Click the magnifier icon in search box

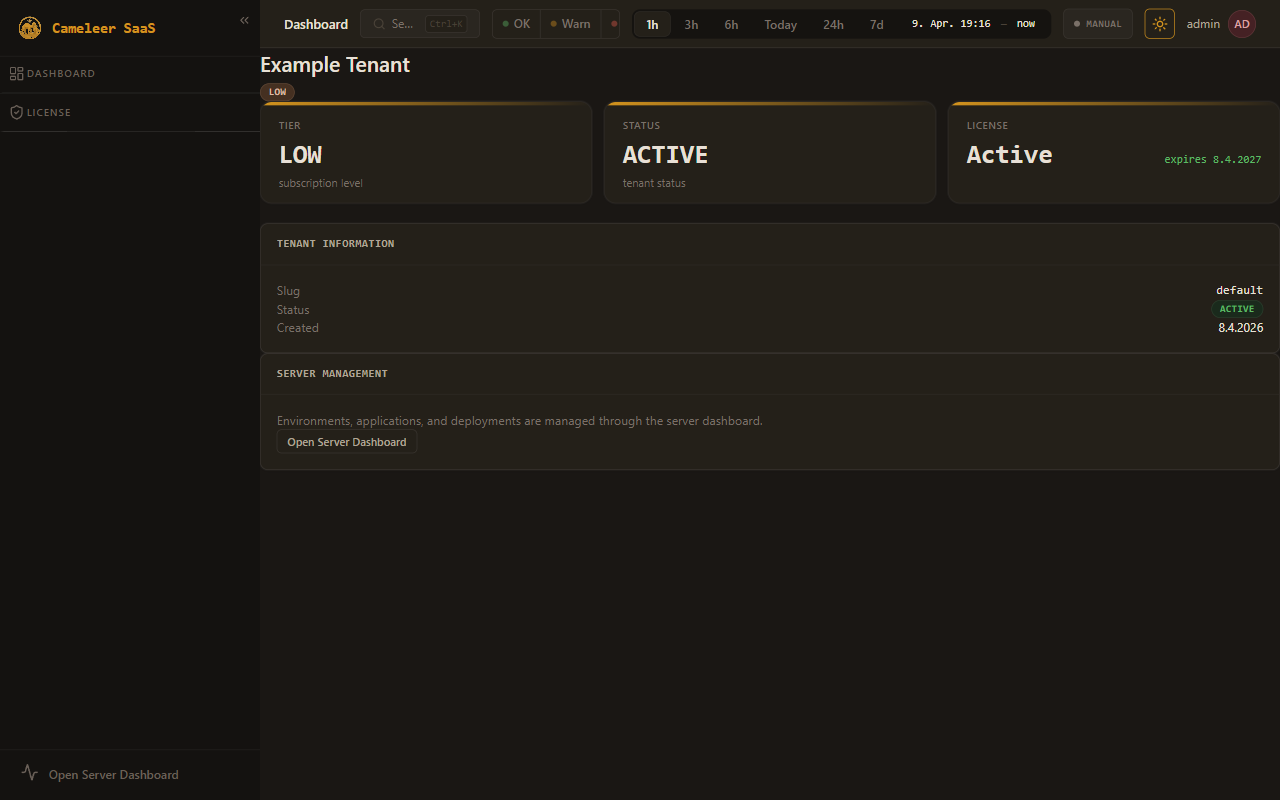(379, 24)
